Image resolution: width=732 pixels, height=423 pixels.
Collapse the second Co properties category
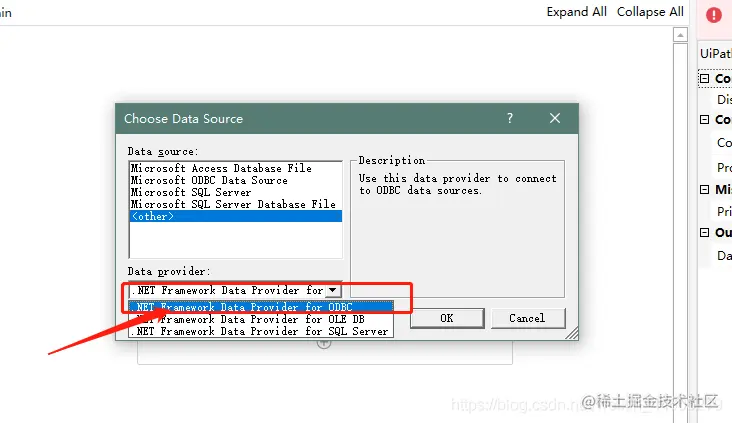pyautogui.click(x=704, y=120)
